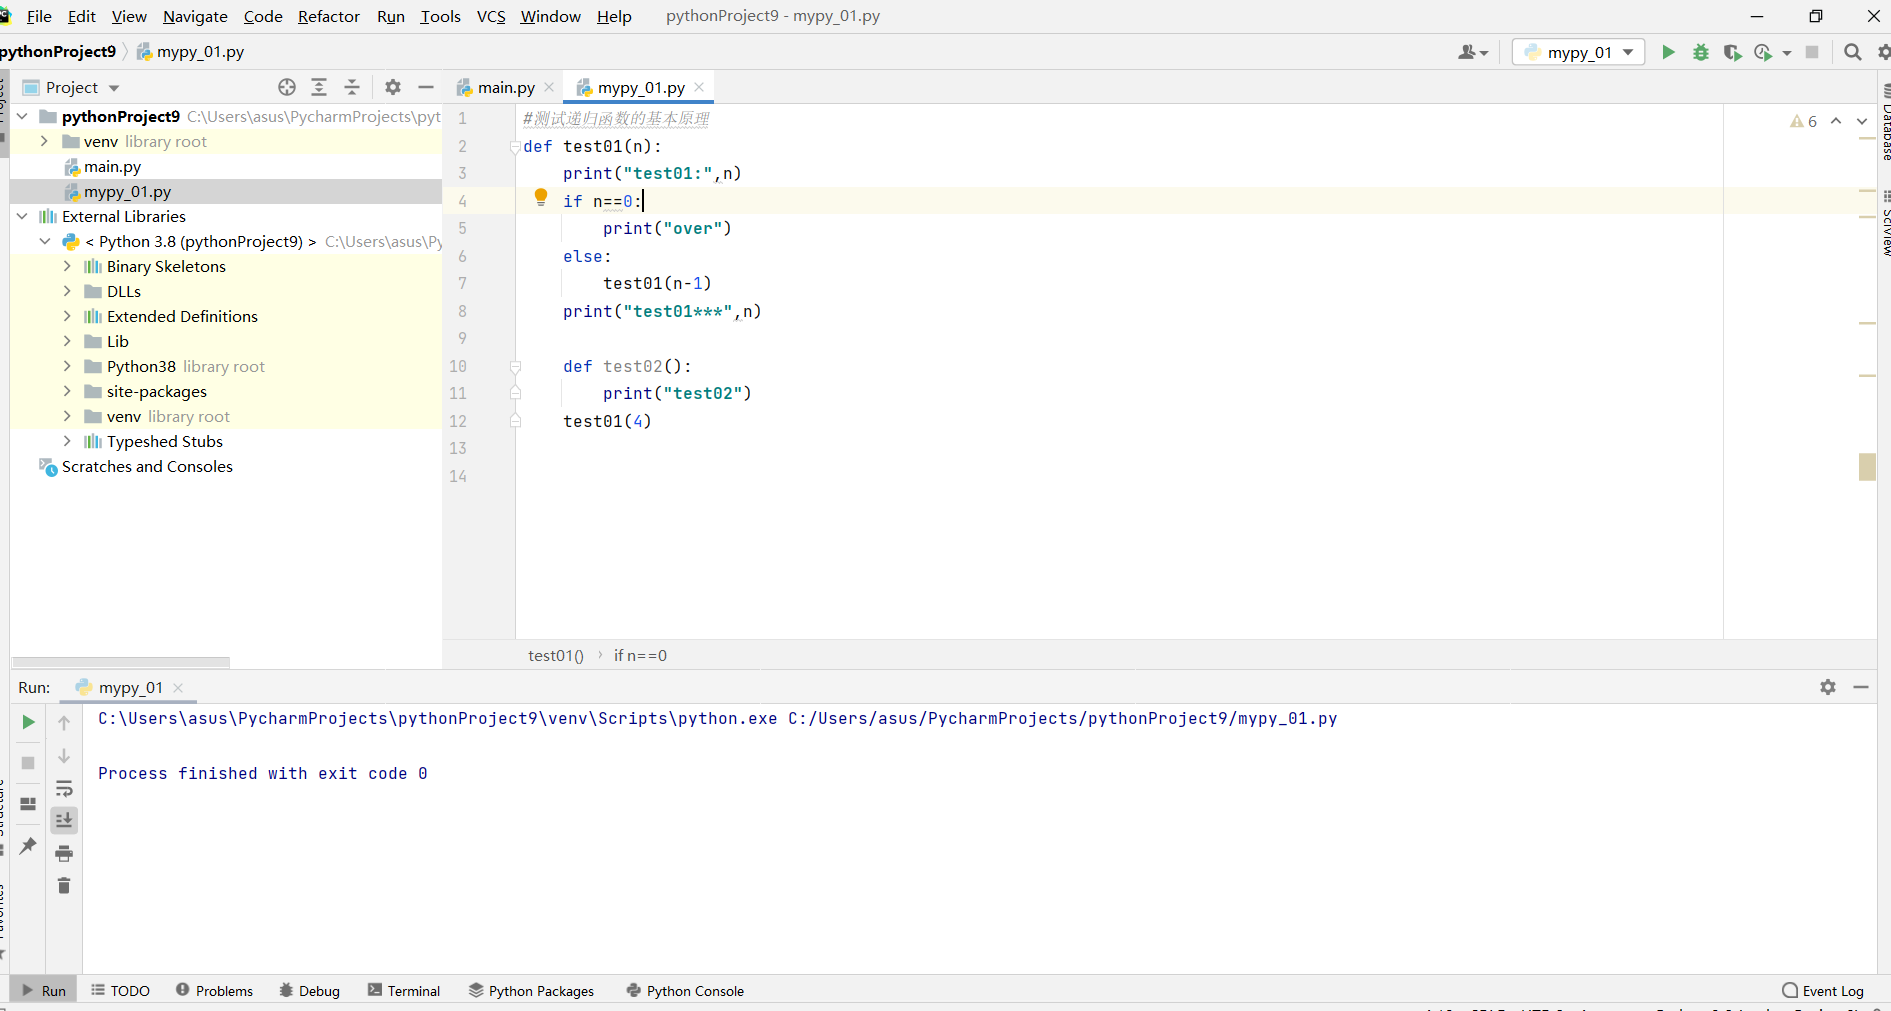Open the File menu
This screenshot has width=1891, height=1011.
39,16
